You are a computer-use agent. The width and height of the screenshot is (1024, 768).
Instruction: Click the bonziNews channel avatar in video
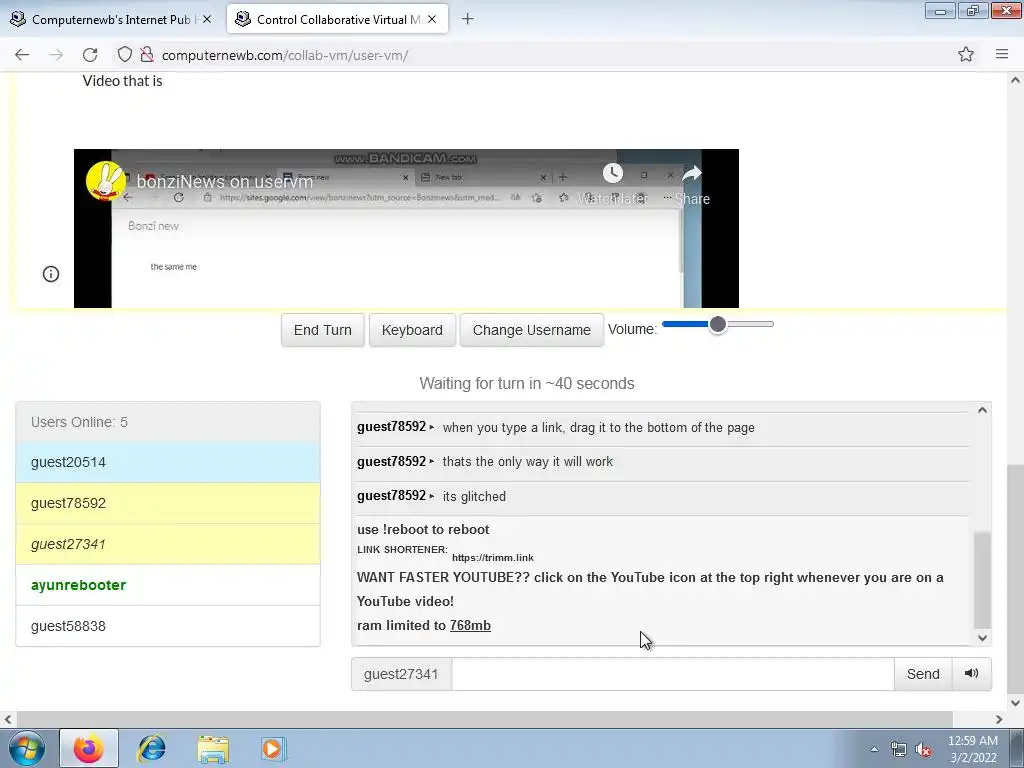[106, 181]
